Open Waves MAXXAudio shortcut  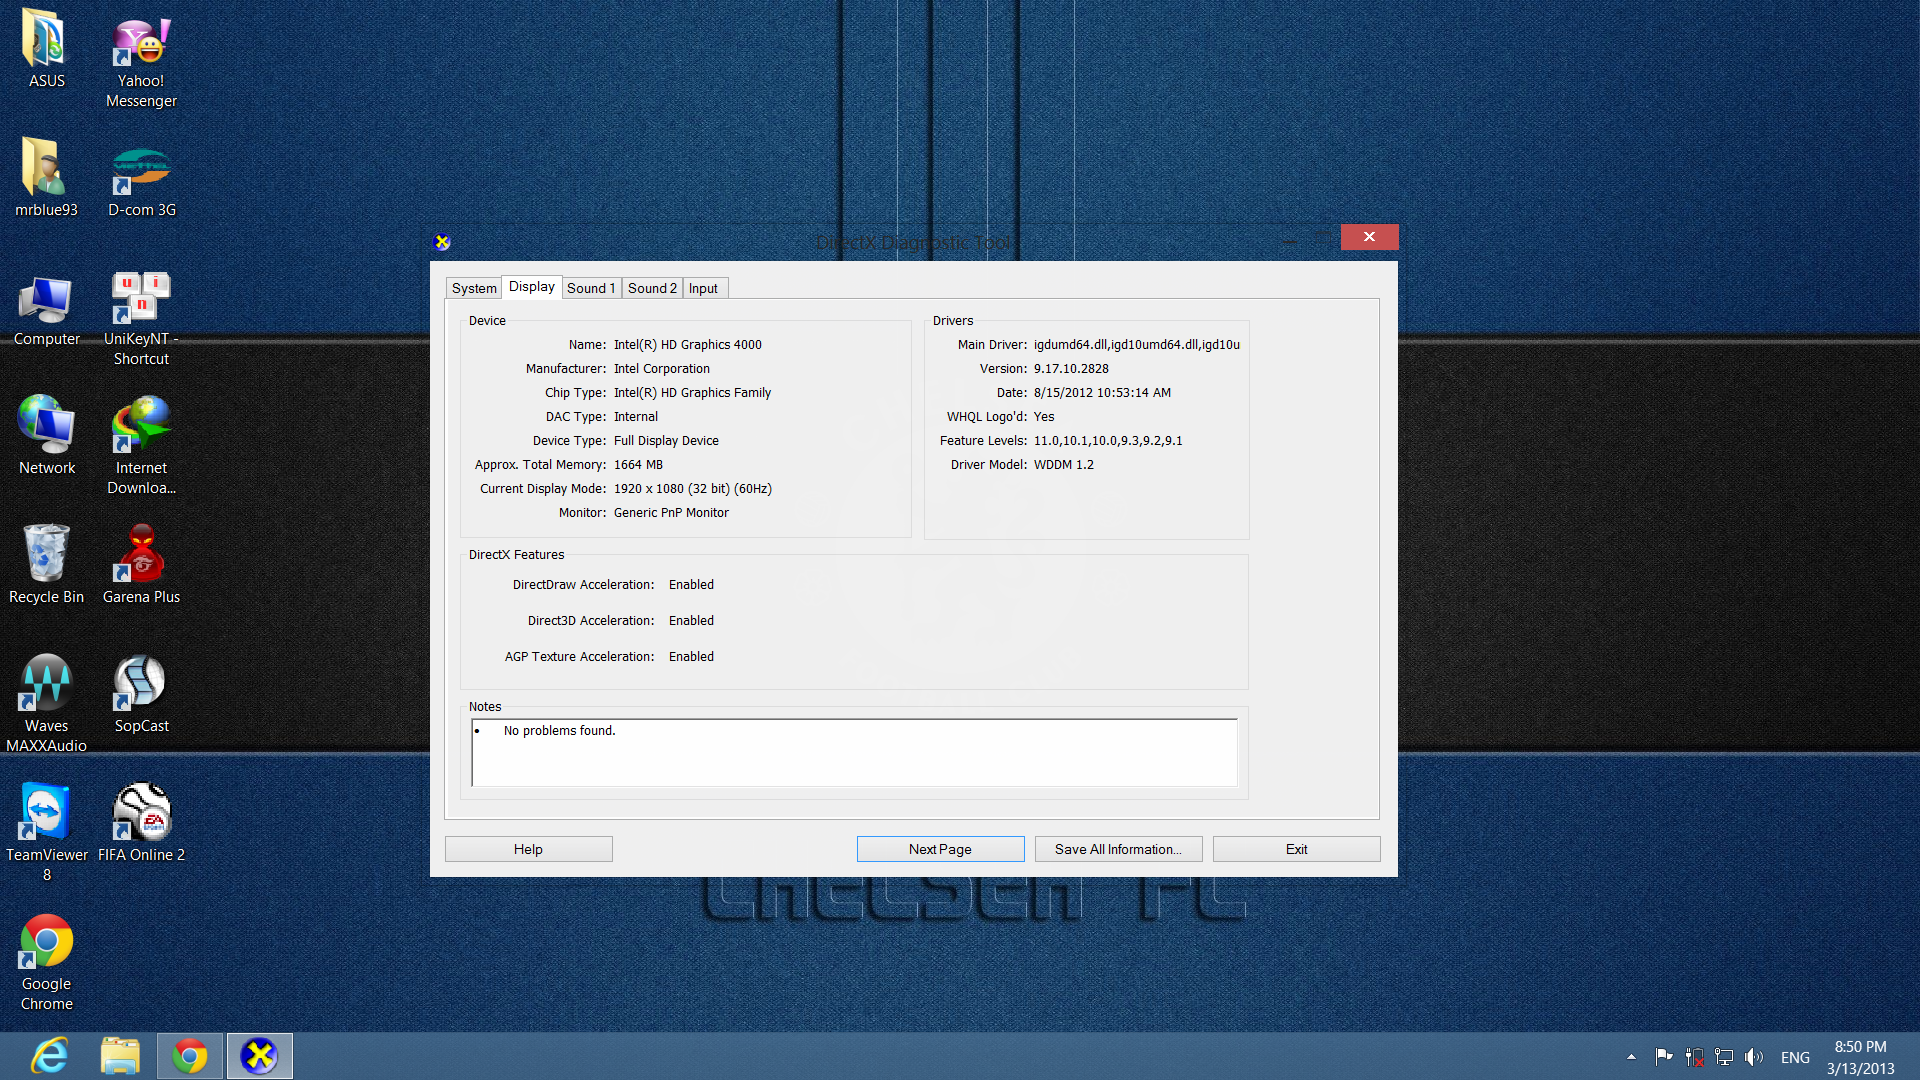point(46,703)
